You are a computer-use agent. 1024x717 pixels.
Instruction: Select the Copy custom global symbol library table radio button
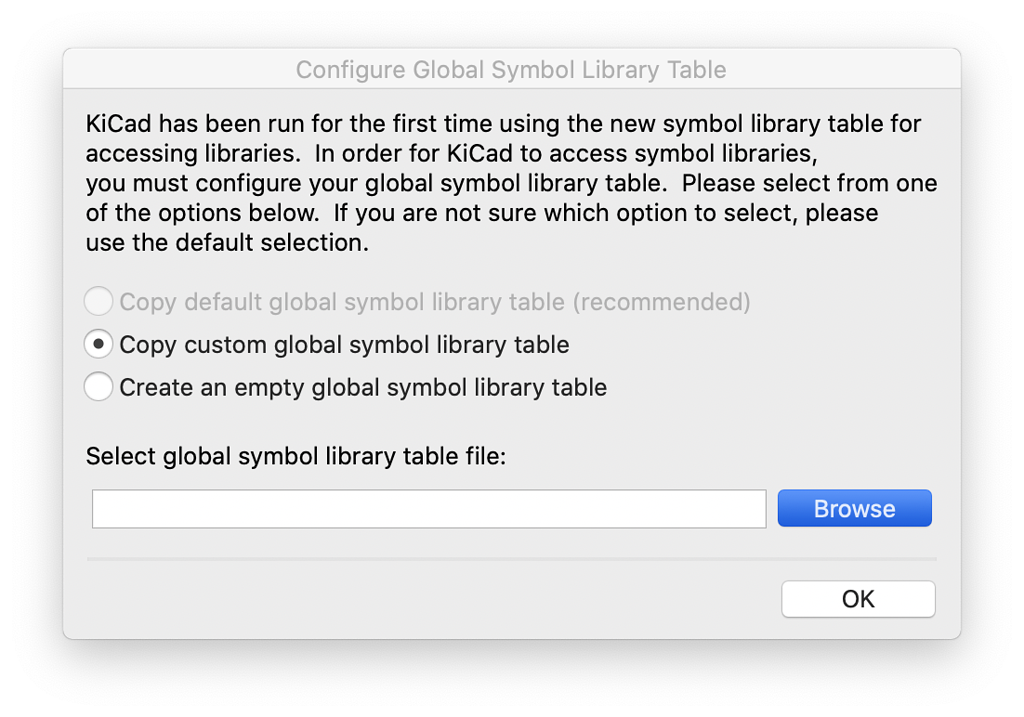pos(99,344)
